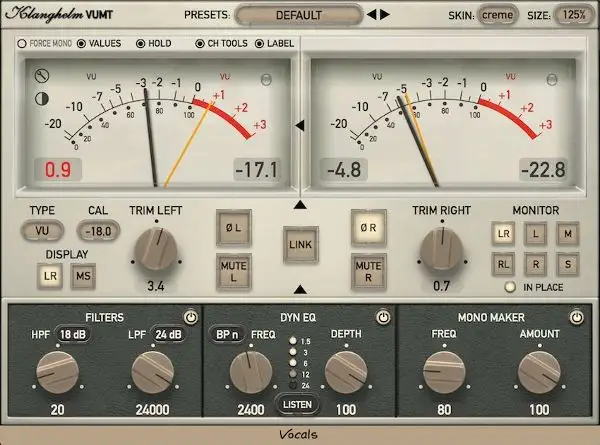Toggle the Dyn EQ power button
The width and height of the screenshot is (600, 445).
pyautogui.click(x=382, y=316)
